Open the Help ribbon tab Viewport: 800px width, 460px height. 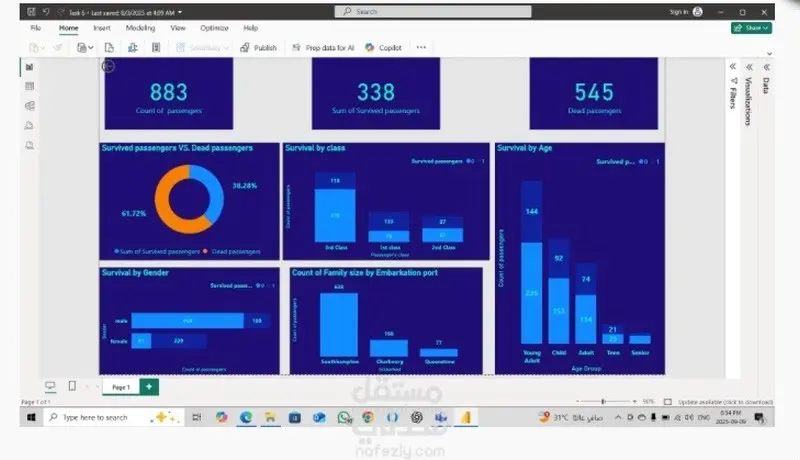(x=251, y=28)
